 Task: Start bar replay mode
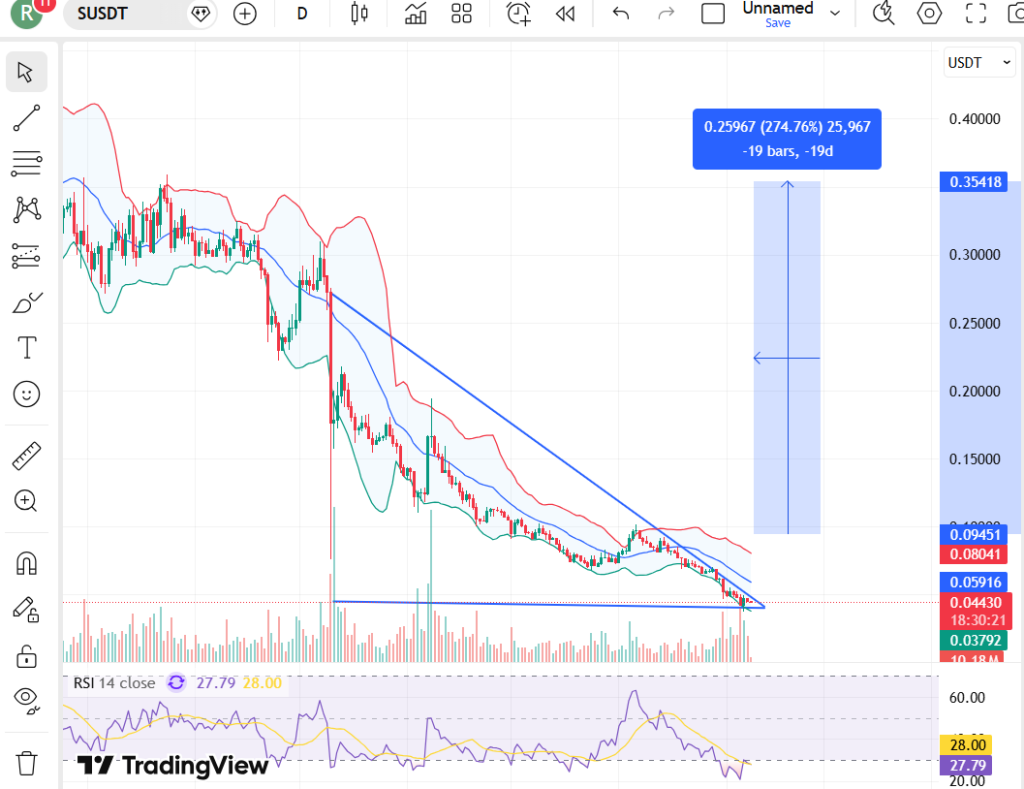click(x=564, y=14)
